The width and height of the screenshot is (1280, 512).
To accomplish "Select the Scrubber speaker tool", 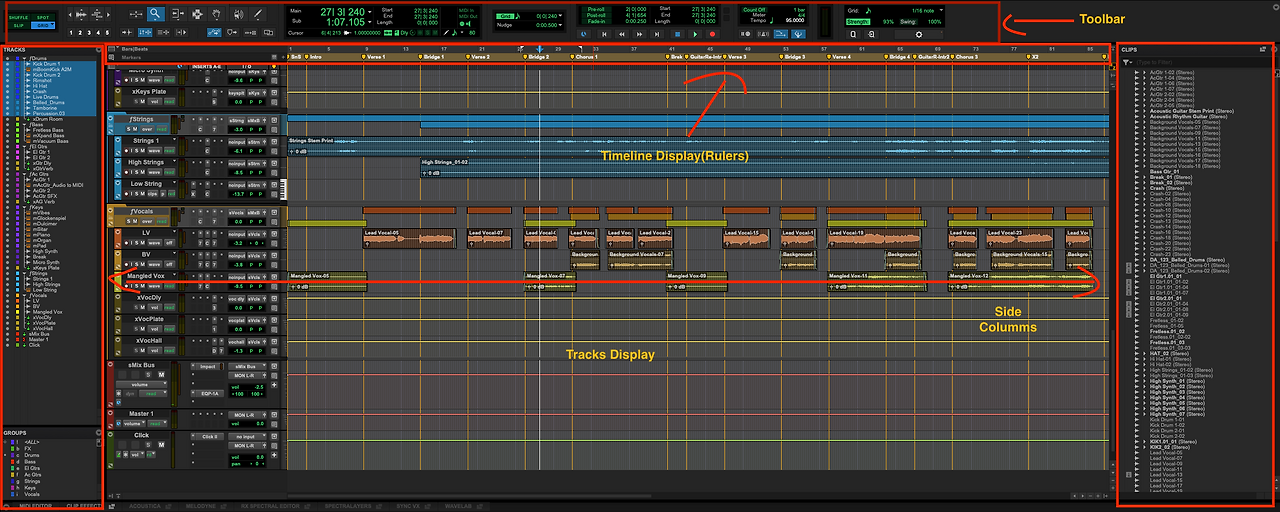I will 239,14.
